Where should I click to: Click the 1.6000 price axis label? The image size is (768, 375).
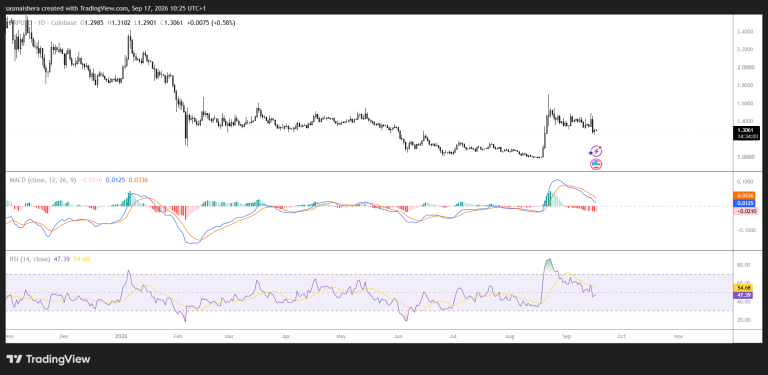(744, 103)
